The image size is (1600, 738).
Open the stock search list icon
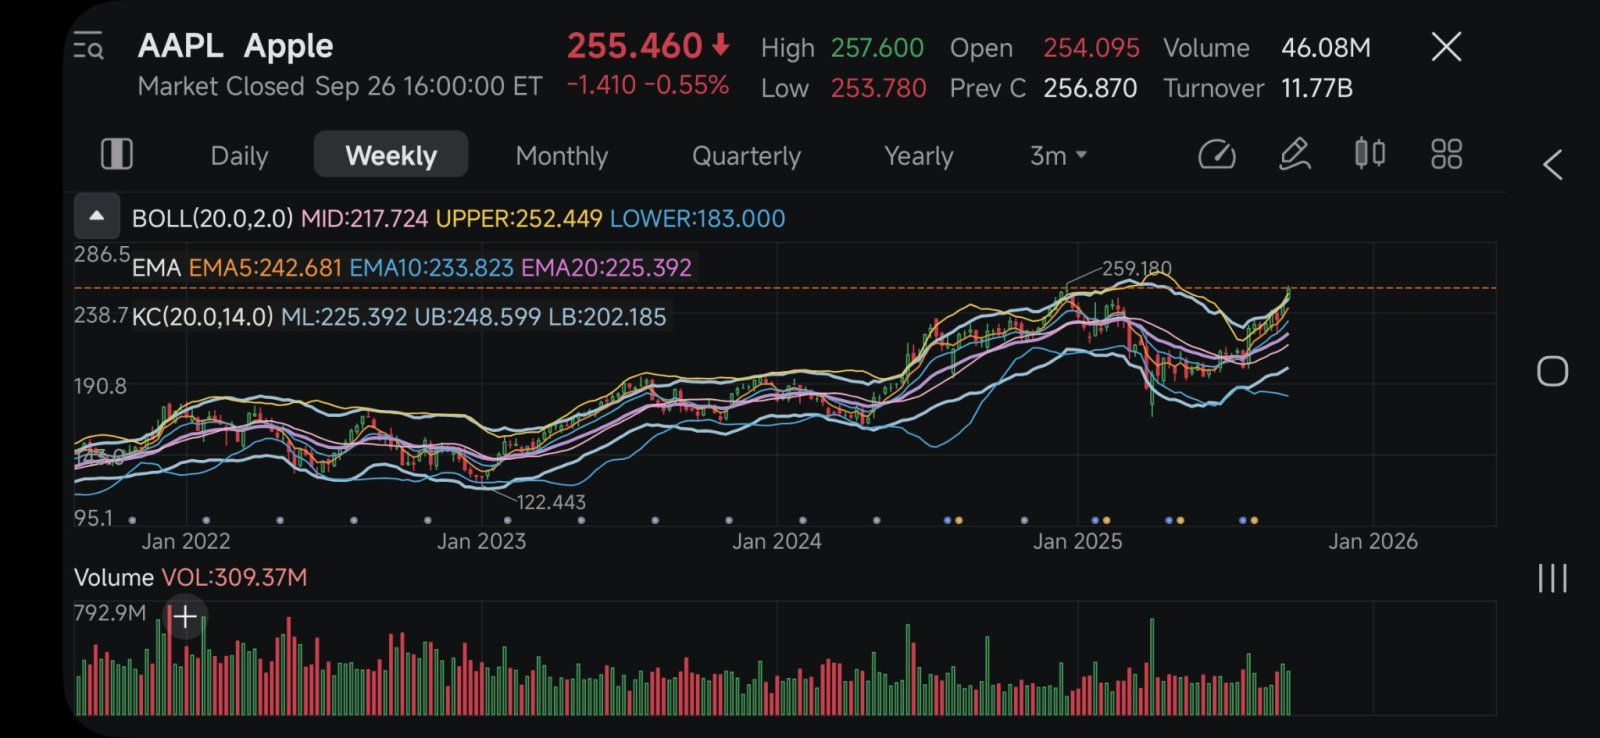tap(89, 46)
